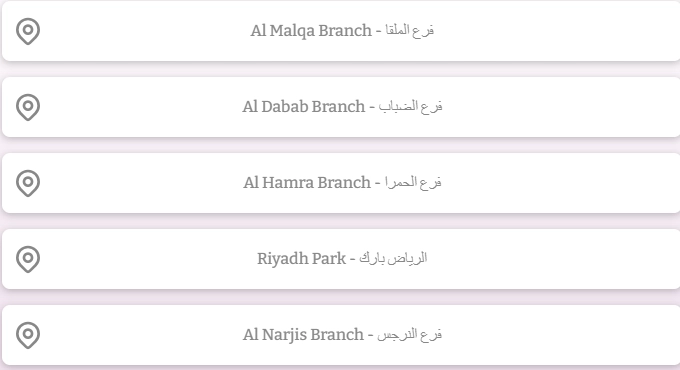
Task: Select the Al Malqa Branch English label
Action: 311,31
